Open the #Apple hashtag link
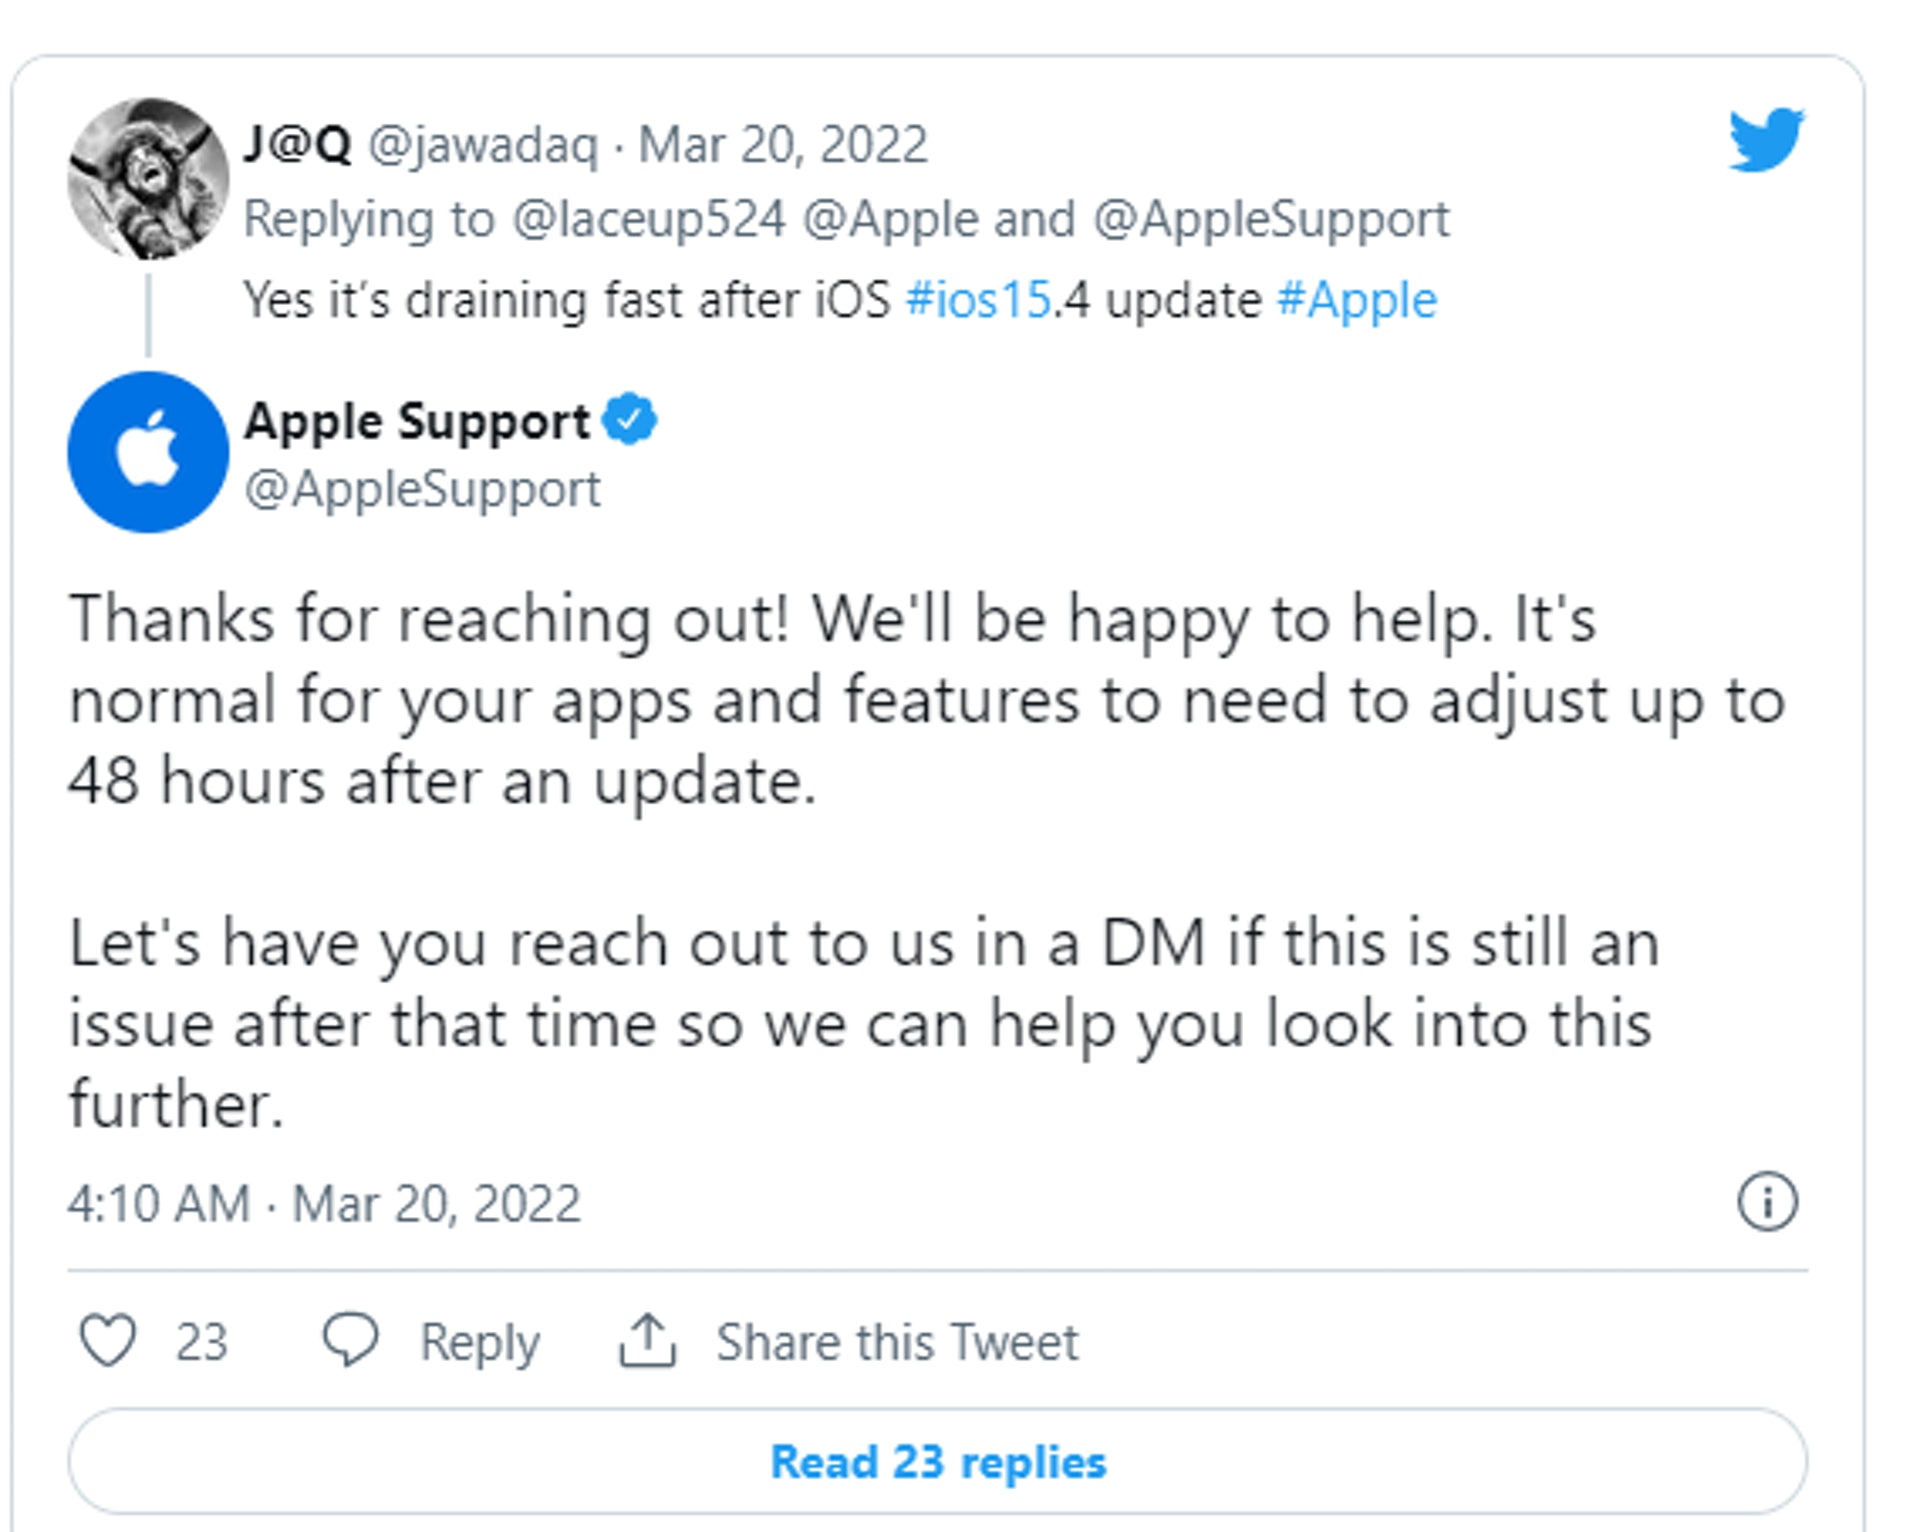The width and height of the screenshot is (1920, 1532). point(1357,300)
